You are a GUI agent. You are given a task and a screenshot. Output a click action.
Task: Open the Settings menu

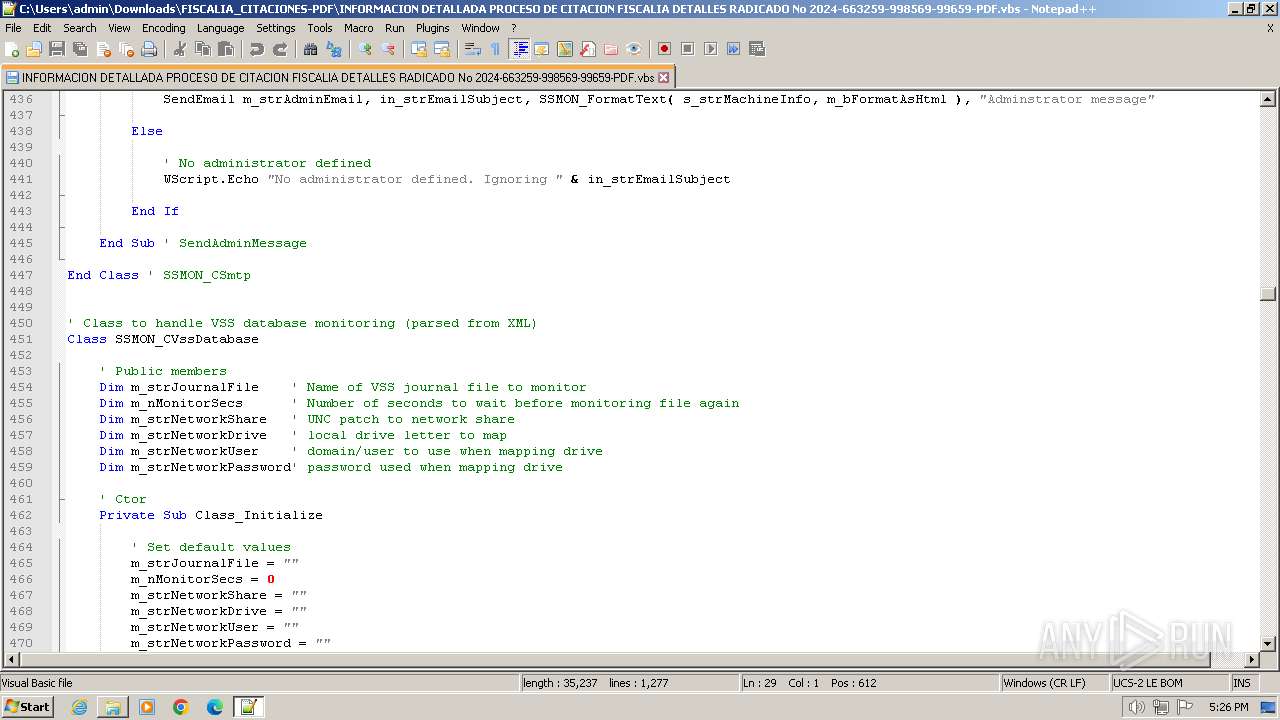tap(276, 28)
